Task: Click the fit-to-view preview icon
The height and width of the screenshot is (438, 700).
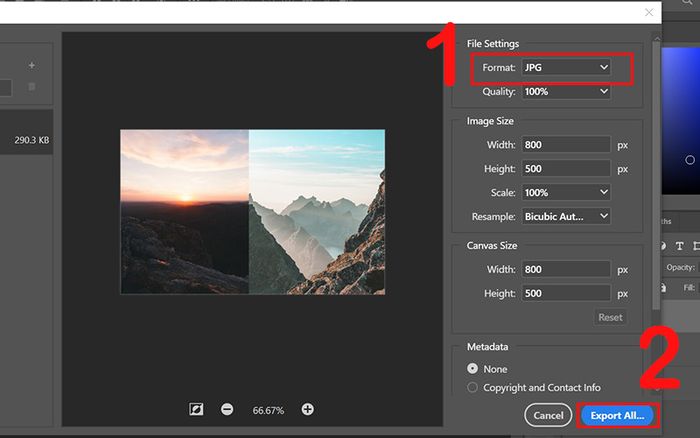Action: 196,409
